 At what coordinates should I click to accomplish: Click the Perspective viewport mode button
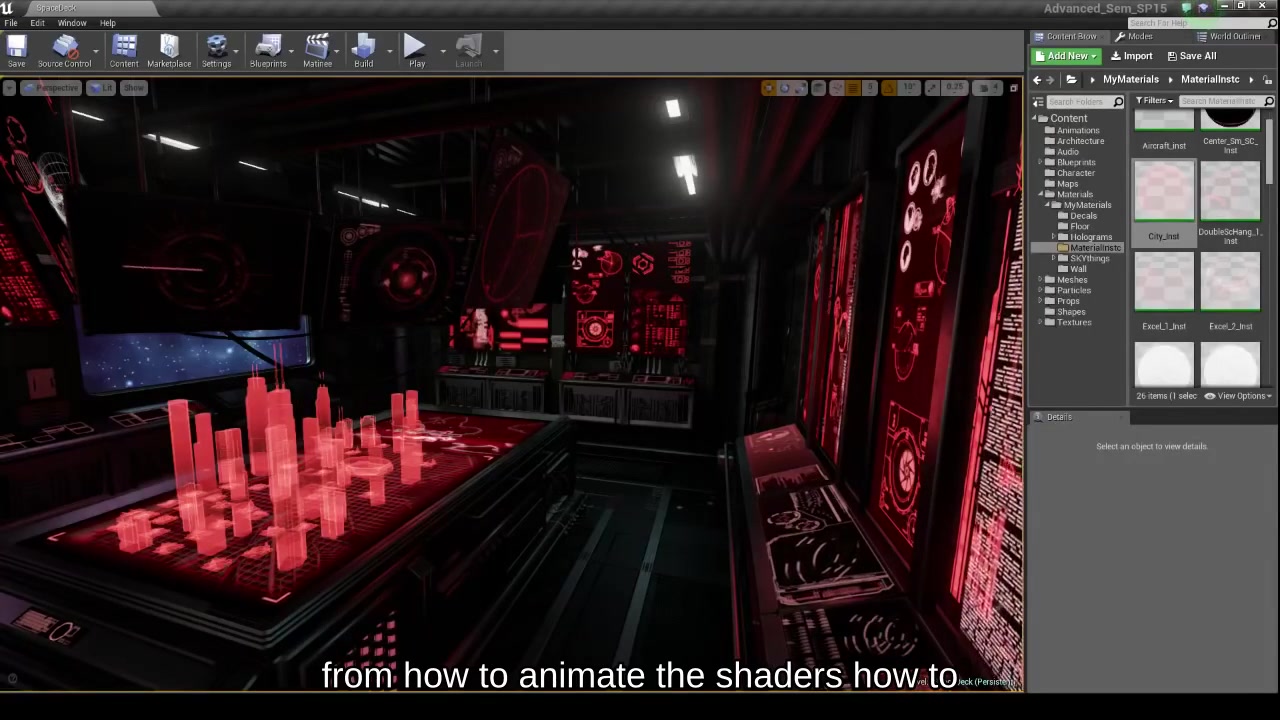51,88
